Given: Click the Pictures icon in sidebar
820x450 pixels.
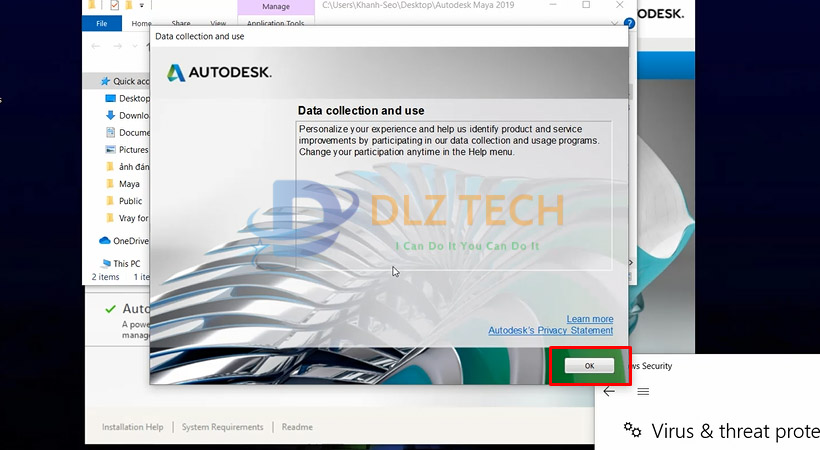Looking at the screenshot, I should pyautogui.click(x=111, y=149).
